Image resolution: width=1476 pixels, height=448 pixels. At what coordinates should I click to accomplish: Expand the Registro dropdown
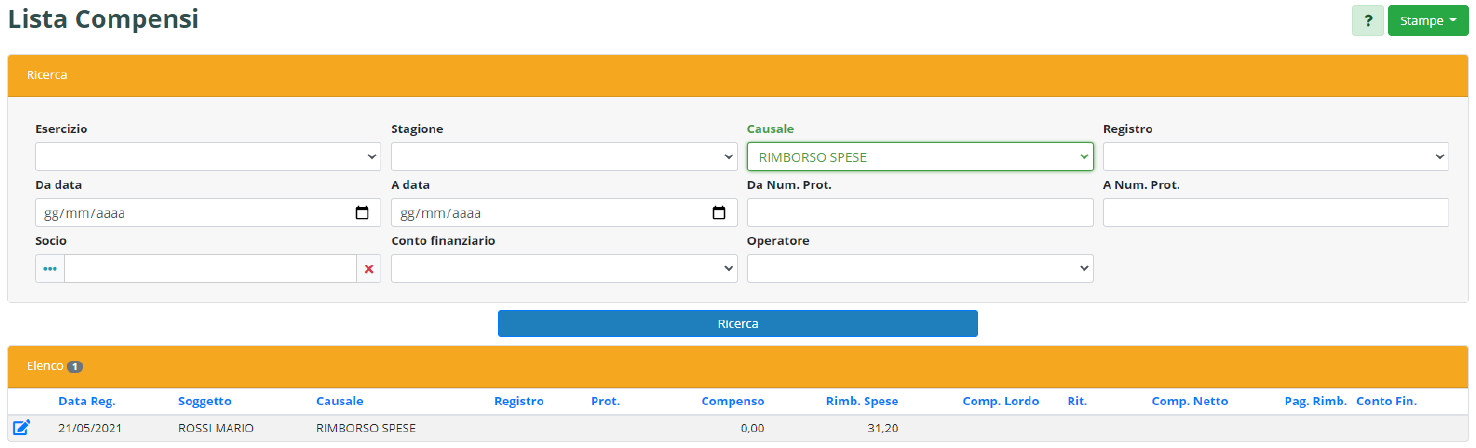click(x=1275, y=157)
